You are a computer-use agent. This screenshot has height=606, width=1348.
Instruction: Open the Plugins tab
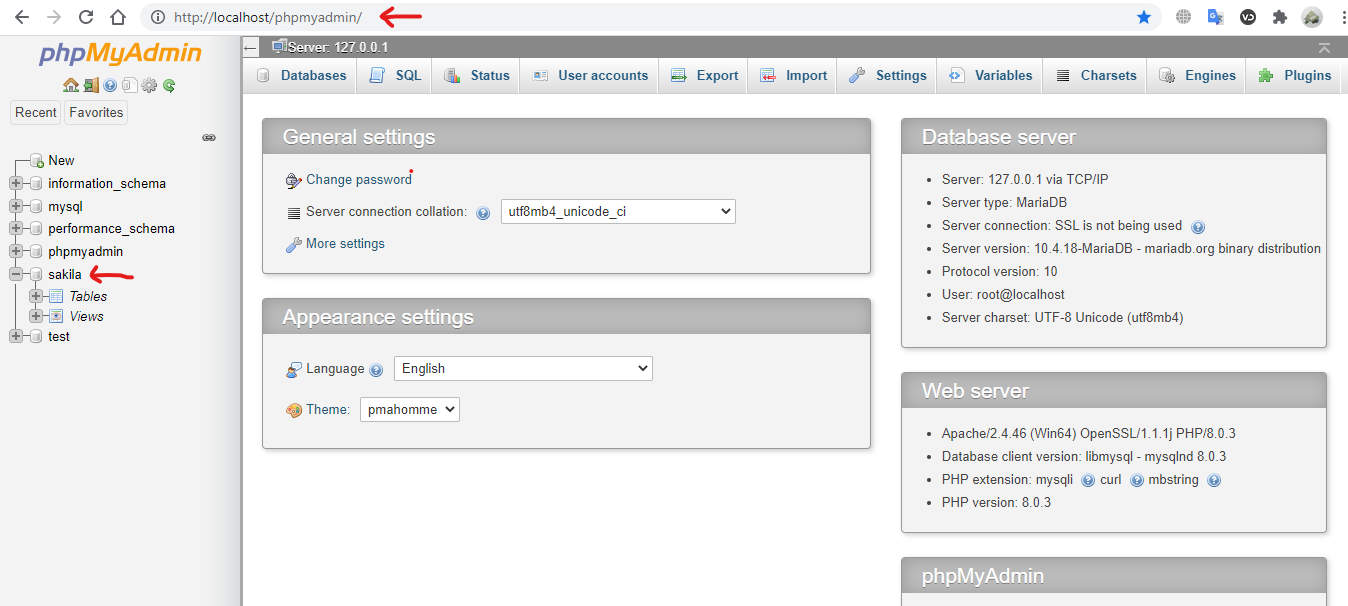(1294, 75)
